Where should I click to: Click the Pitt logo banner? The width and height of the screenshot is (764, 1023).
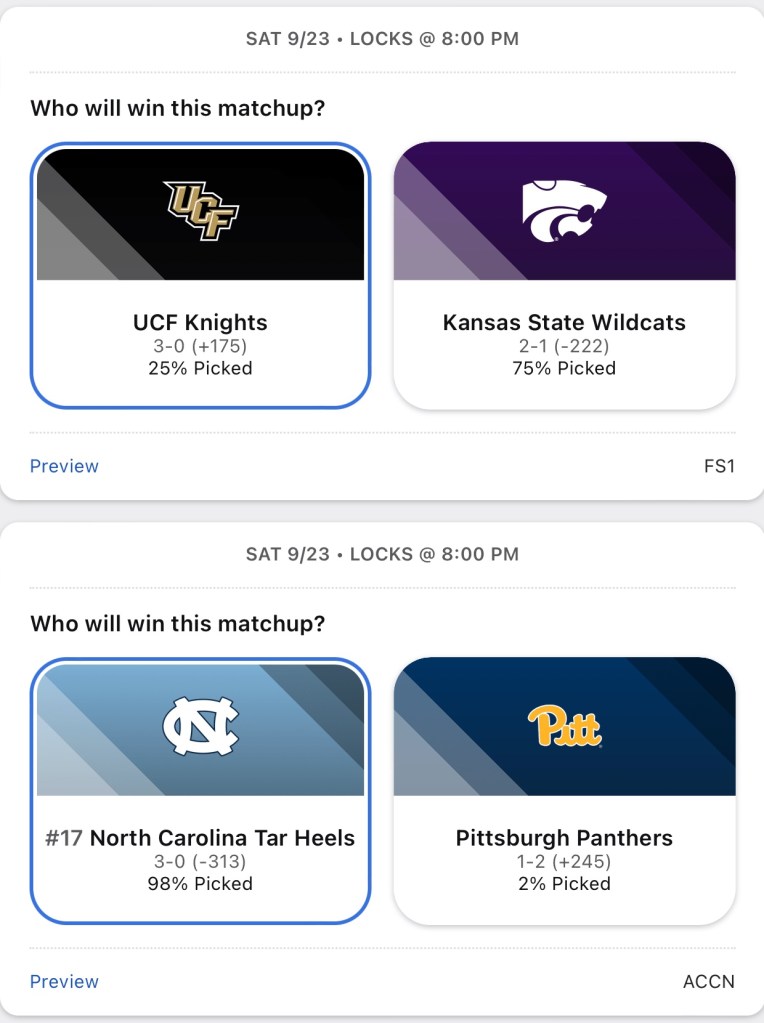coord(564,727)
